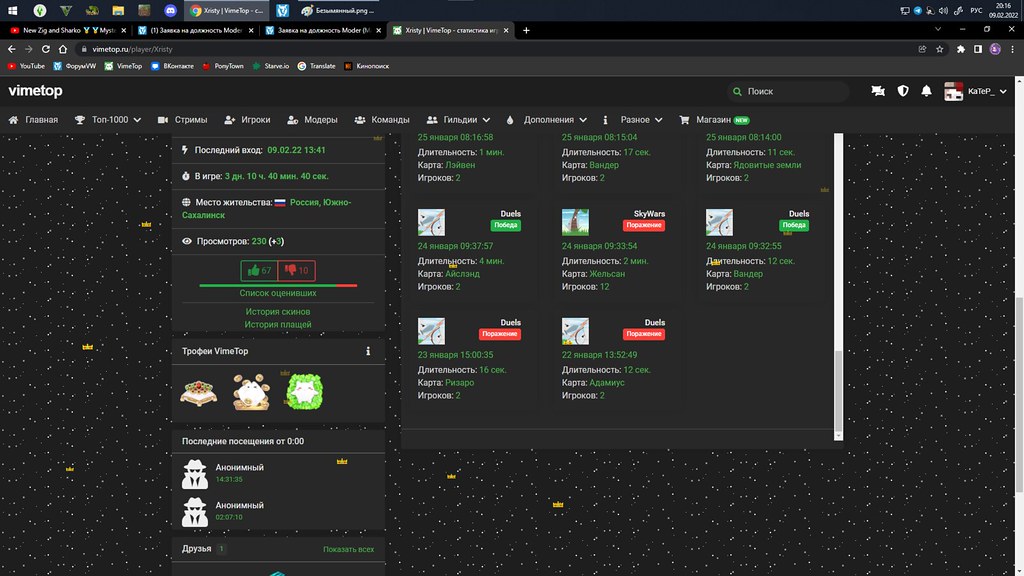Click the first Анонимный visitor avatar
This screenshot has height=576, width=1024.
(195, 473)
